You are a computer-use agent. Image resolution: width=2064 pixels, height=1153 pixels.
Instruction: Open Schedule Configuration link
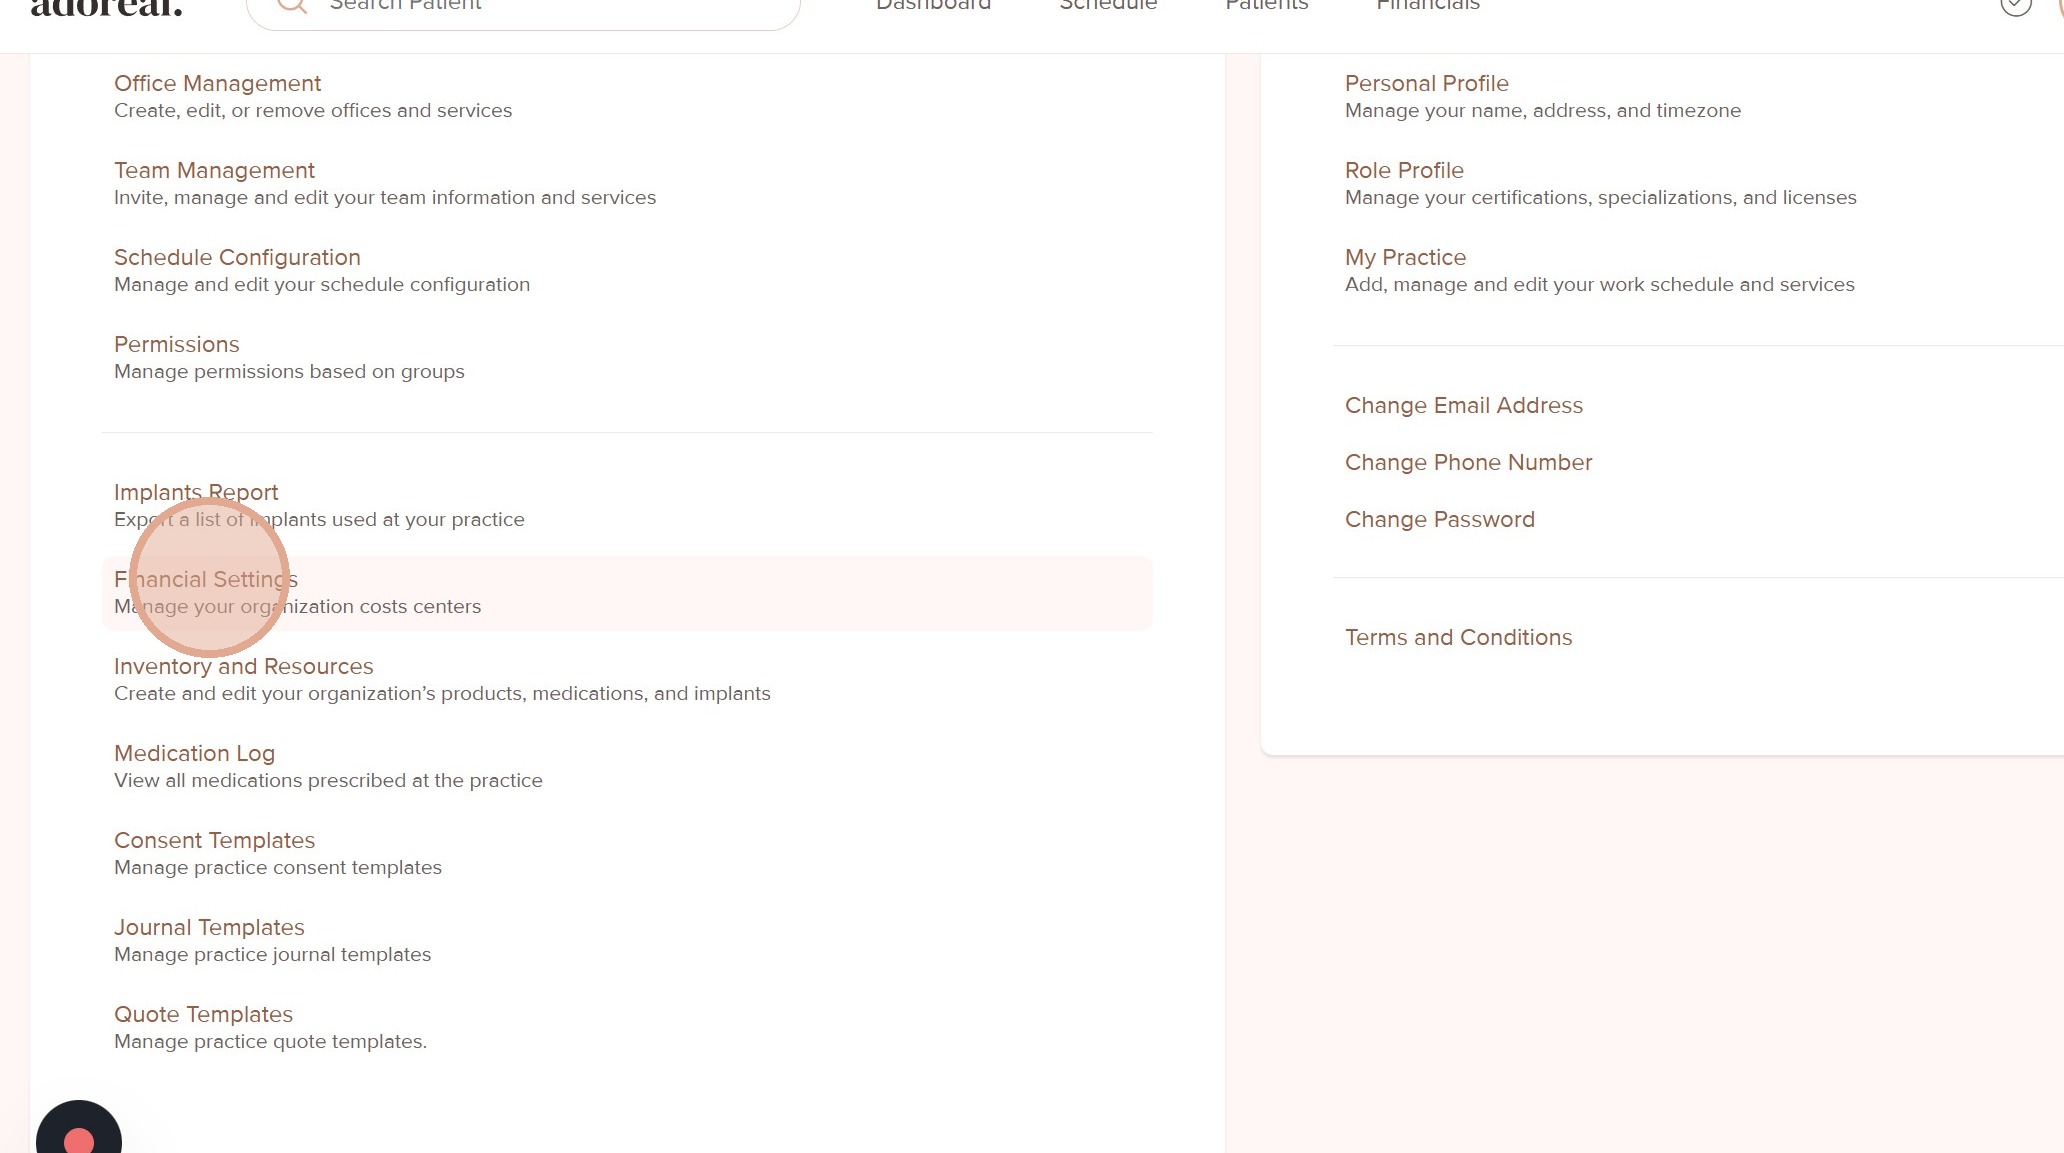pos(237,258)
